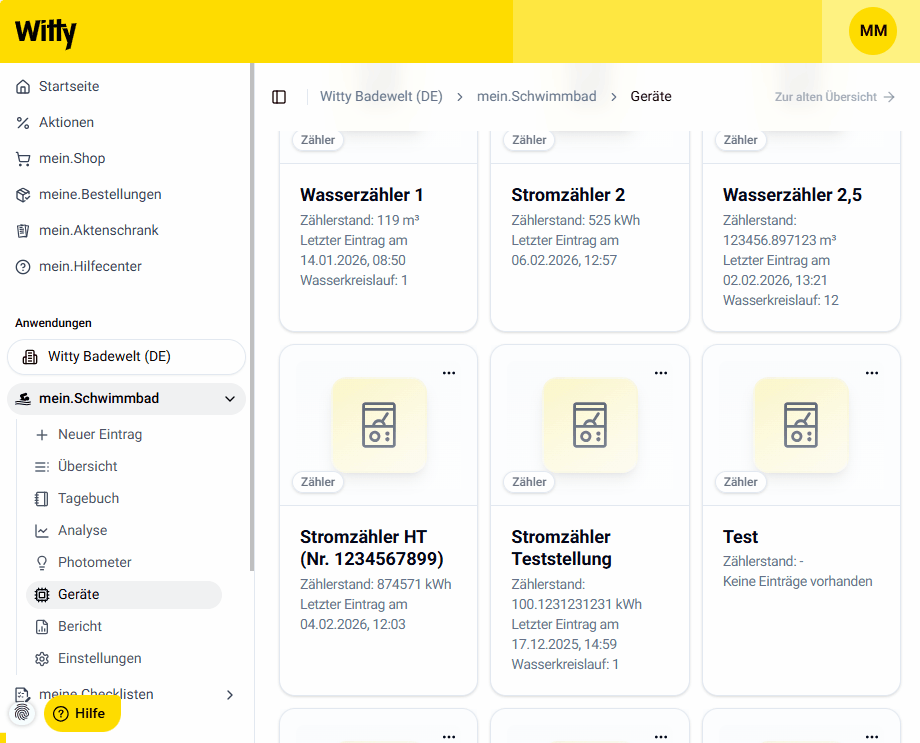Viewport: 920px width, 743px height.
Task: Click Keine Einträge vorhanden text
Action: [797, 582]
